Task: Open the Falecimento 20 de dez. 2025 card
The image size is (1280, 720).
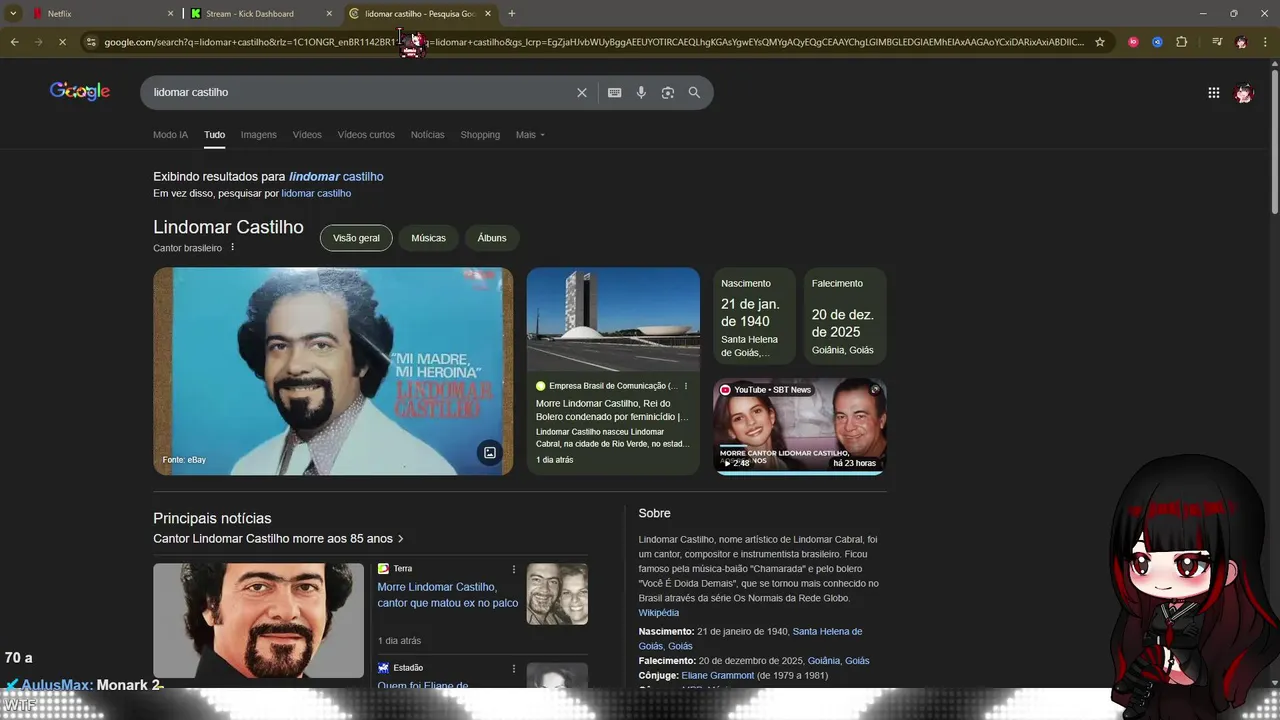Action: tap(845, 316)
